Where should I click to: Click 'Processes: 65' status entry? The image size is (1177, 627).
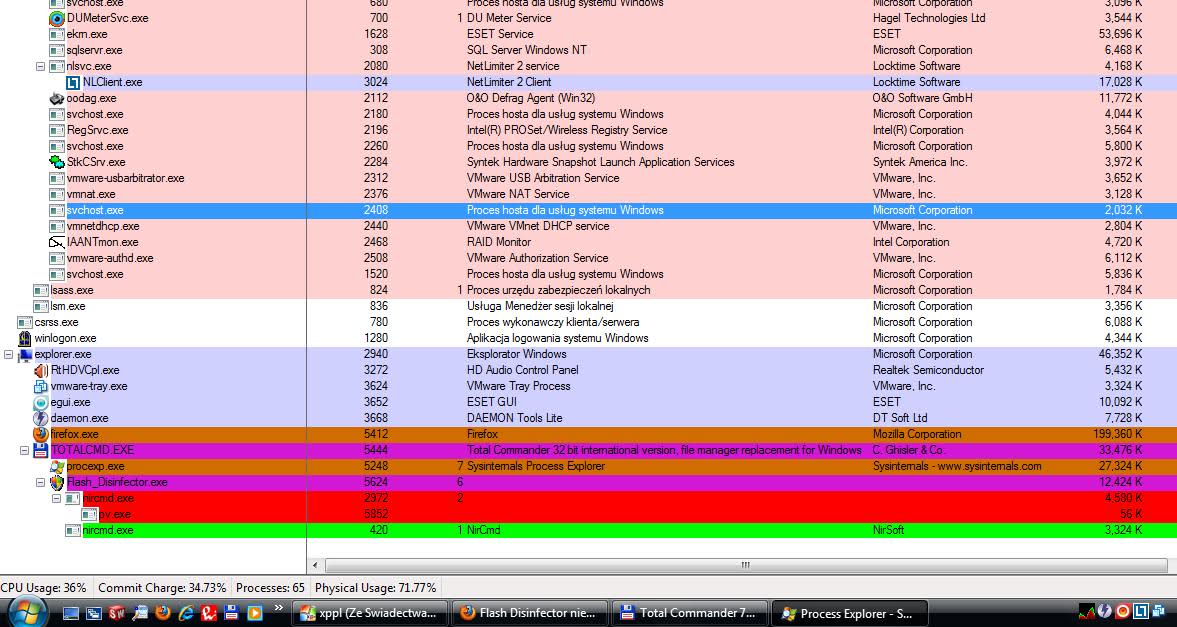coord(270,588)
